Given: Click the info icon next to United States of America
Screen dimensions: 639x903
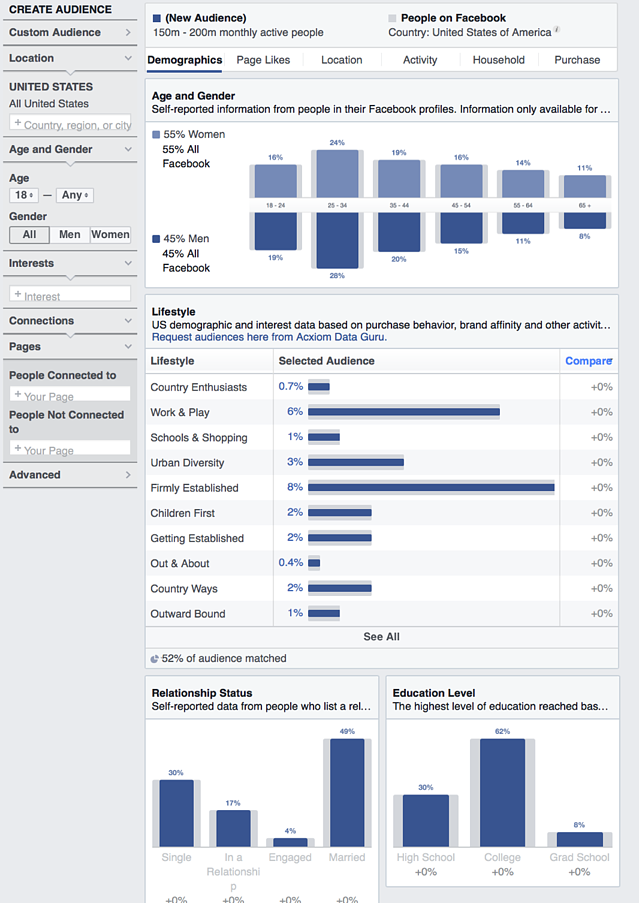Looking at the screenshot, I should click(x=556, y=30).
